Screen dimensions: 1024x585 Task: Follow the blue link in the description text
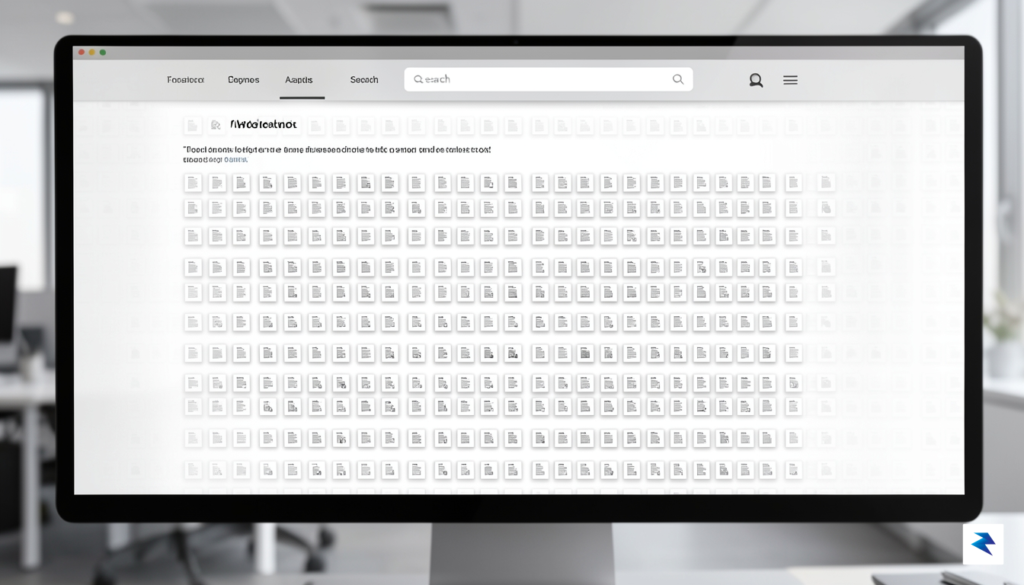(236, 159)
